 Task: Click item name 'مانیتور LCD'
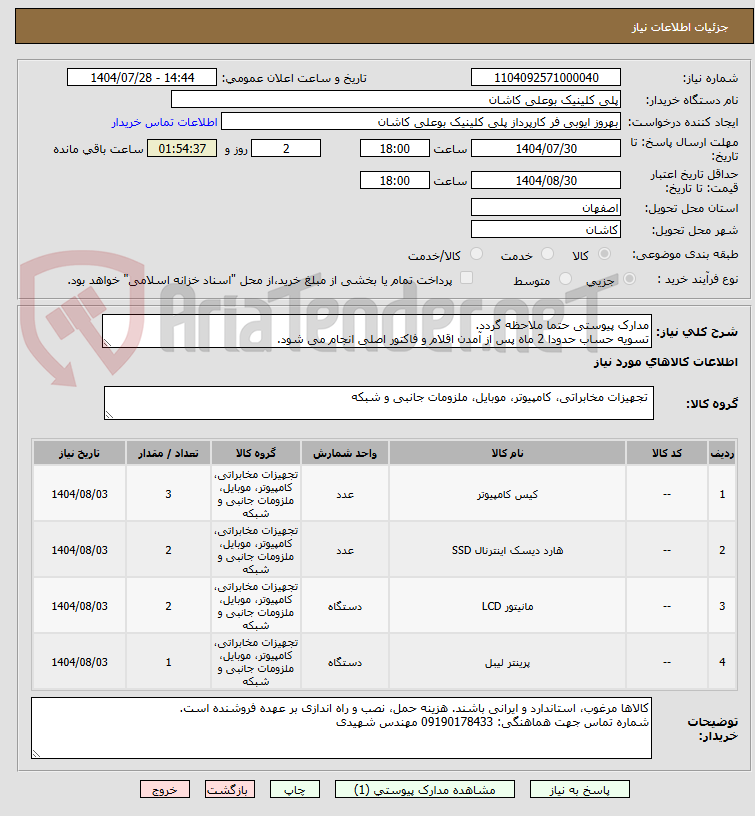click(x=507, y=606)
